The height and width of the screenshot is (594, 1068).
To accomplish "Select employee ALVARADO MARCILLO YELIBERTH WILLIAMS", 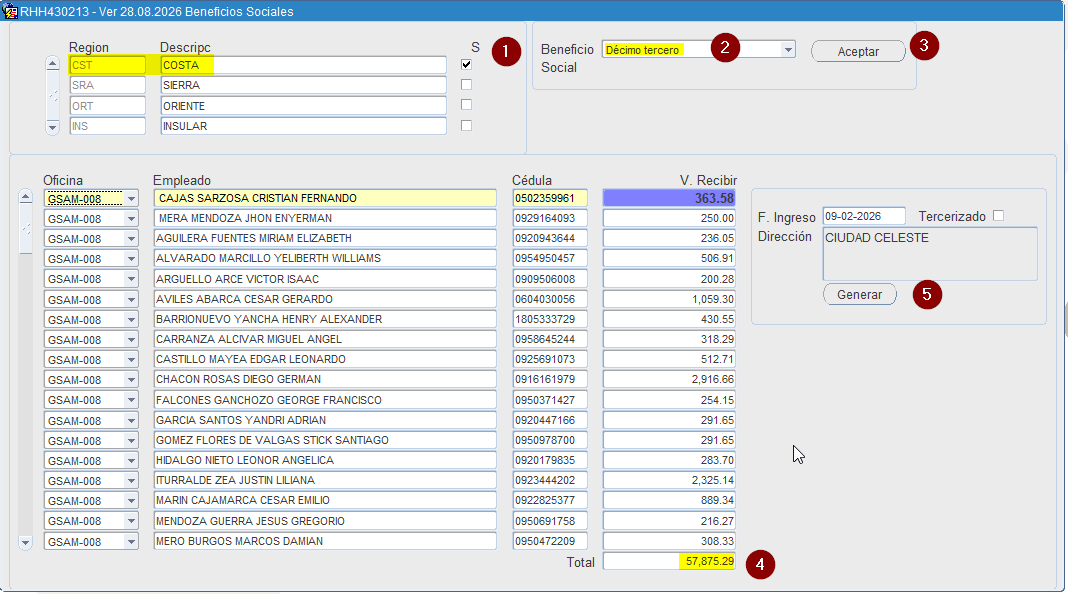I will (x=325, y=259).
